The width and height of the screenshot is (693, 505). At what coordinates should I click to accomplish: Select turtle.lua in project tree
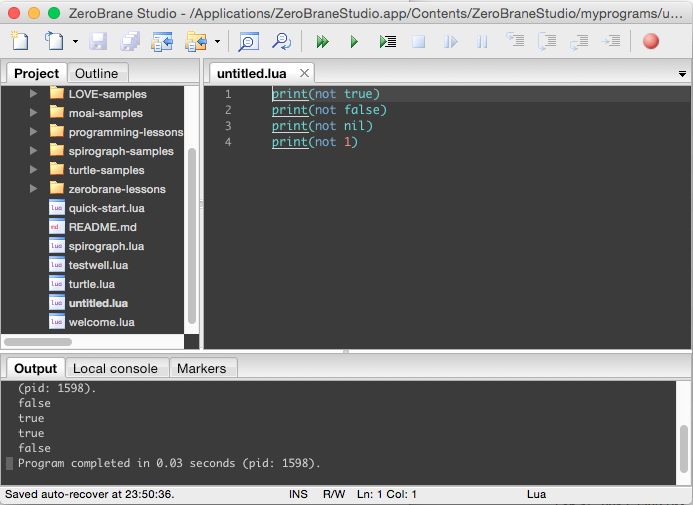91,284
